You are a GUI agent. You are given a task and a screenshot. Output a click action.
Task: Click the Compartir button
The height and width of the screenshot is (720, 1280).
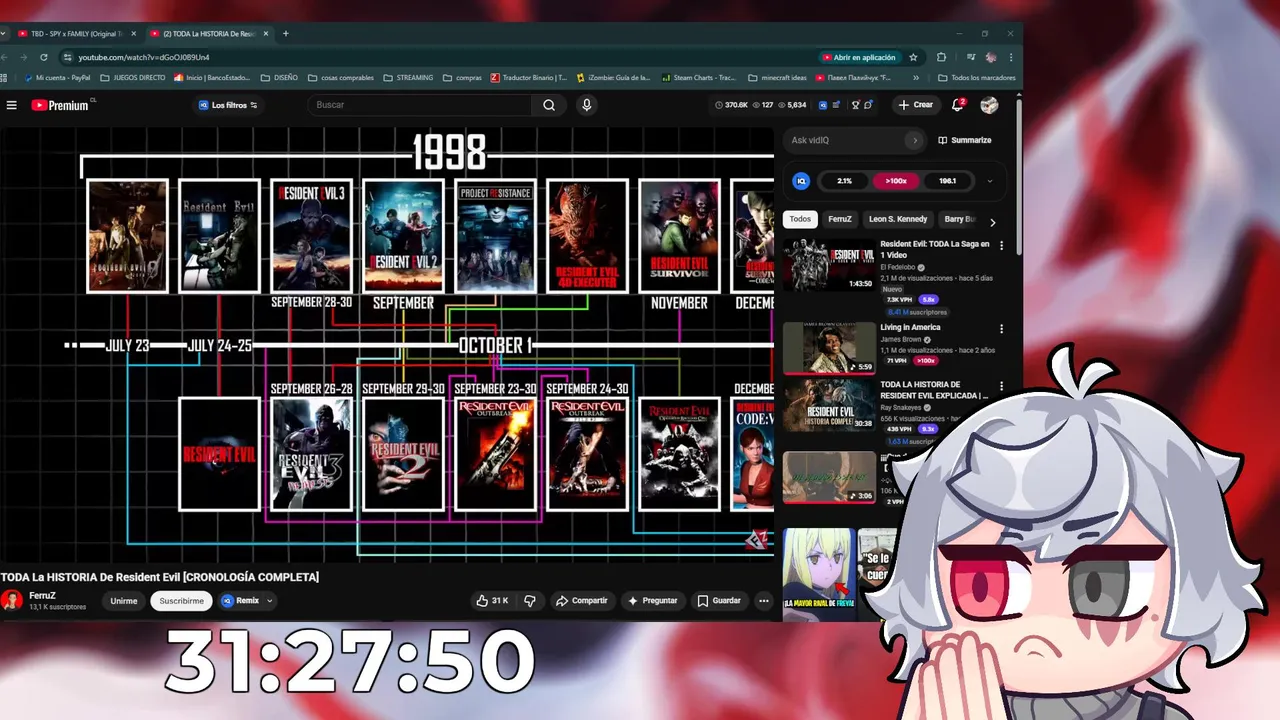click(x=582, y=601)
